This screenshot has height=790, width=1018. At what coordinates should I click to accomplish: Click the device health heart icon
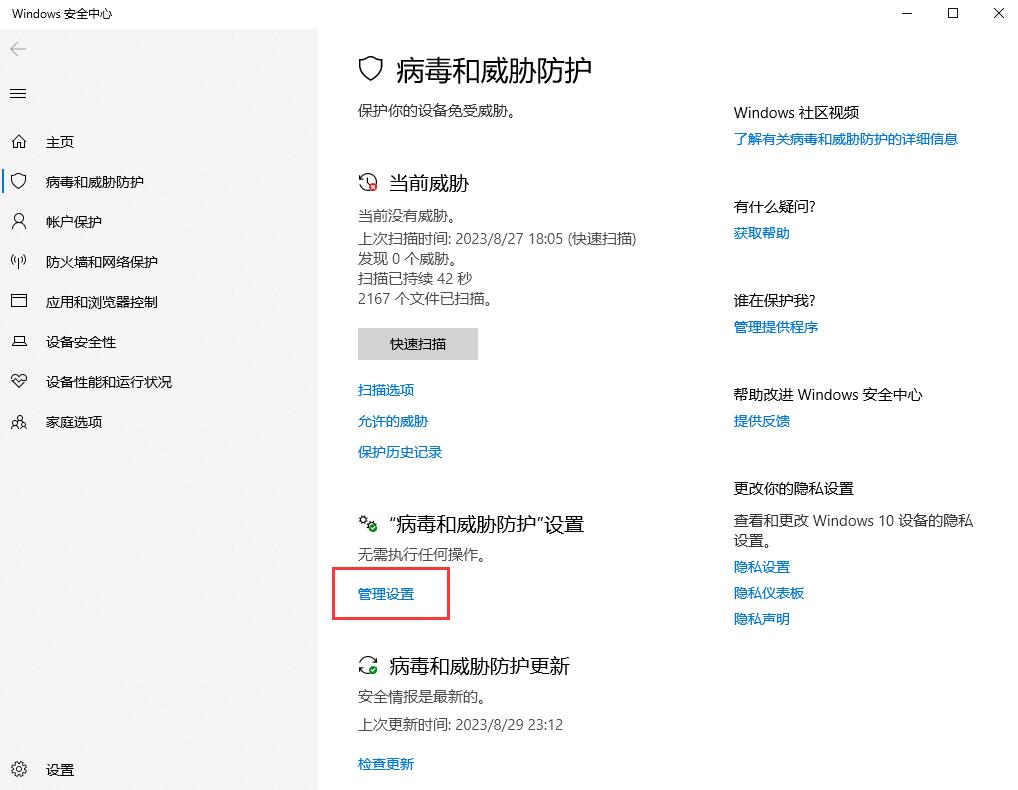tap(19, 382)
